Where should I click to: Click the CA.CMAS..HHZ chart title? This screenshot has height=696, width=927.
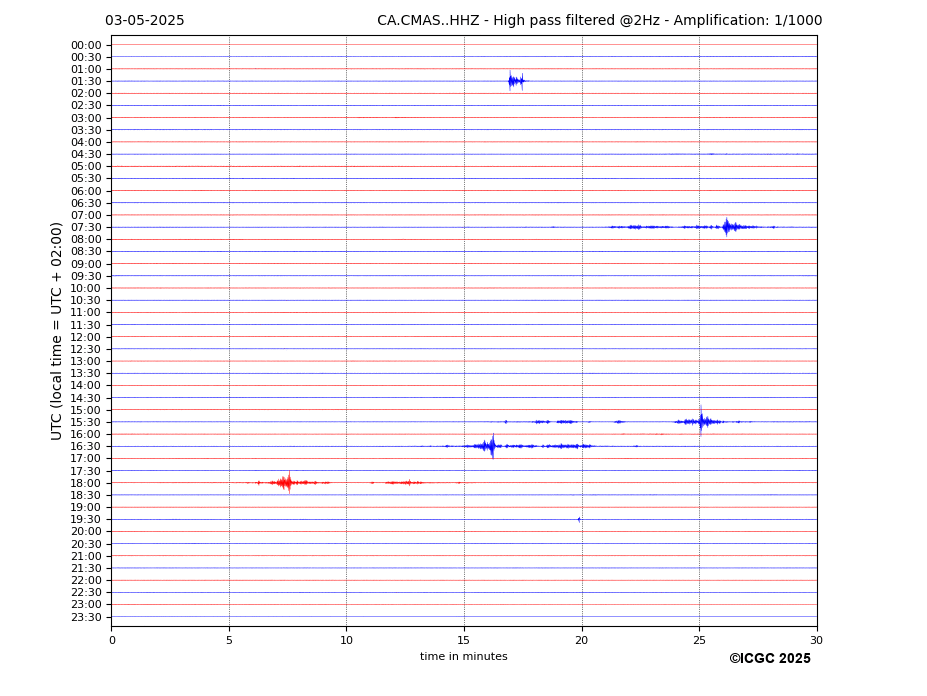pyautogui.click(x=599, y=21)
